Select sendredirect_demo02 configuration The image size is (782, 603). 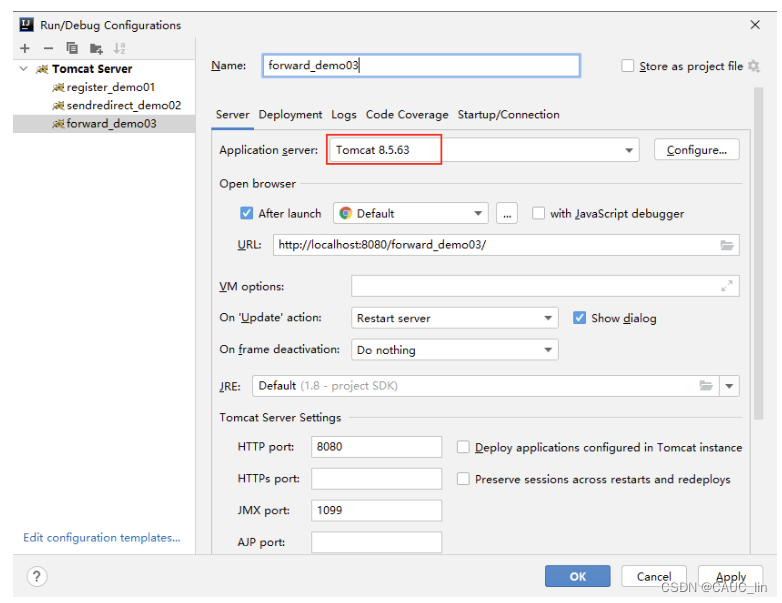click(104, 105)
